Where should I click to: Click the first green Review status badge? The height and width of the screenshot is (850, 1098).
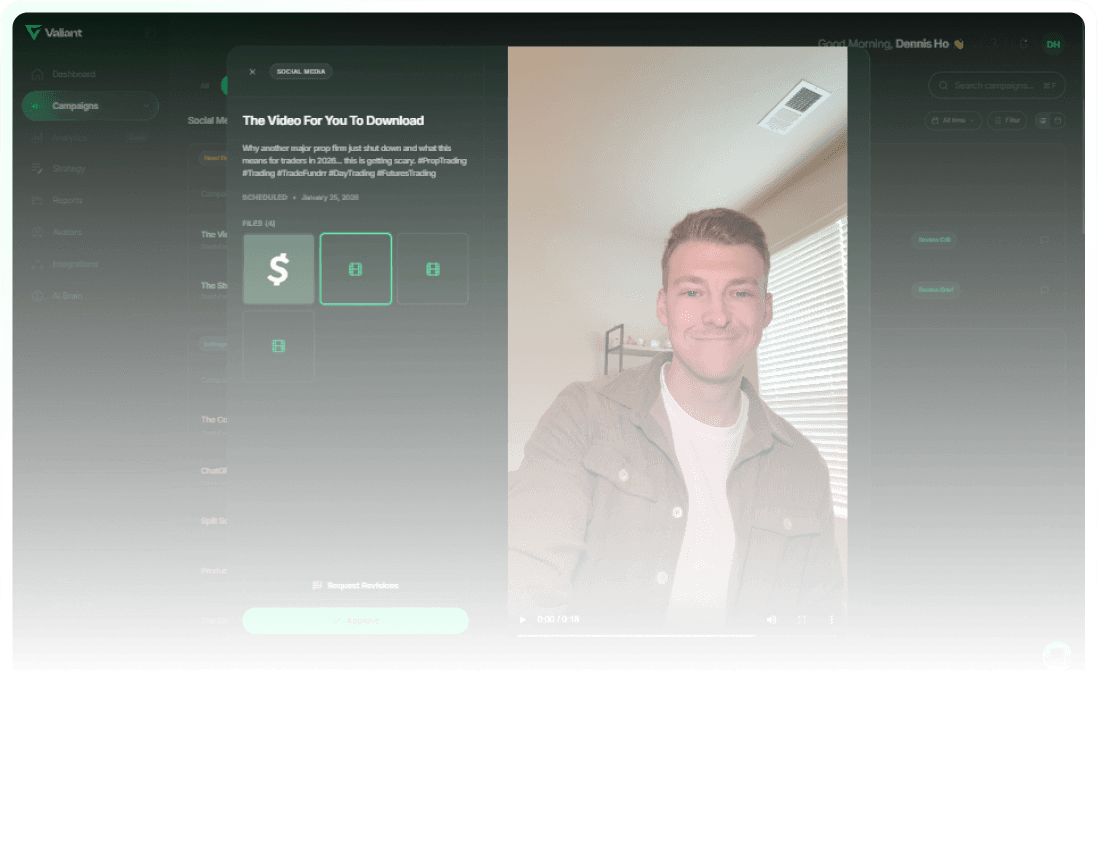pyautogui.click(x=935, y=239)
